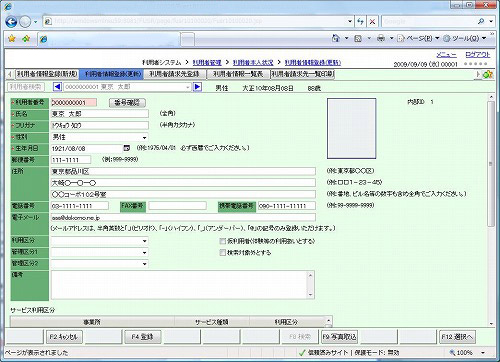Screen dimensions: 500x362
Task: Go to next user with blue right arrow
Action: pos(197,87)
